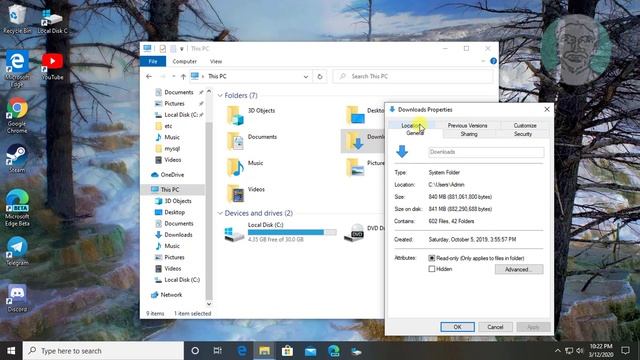Open the YouTube desktop shortcut
The image size is (640, 360).
52,66
